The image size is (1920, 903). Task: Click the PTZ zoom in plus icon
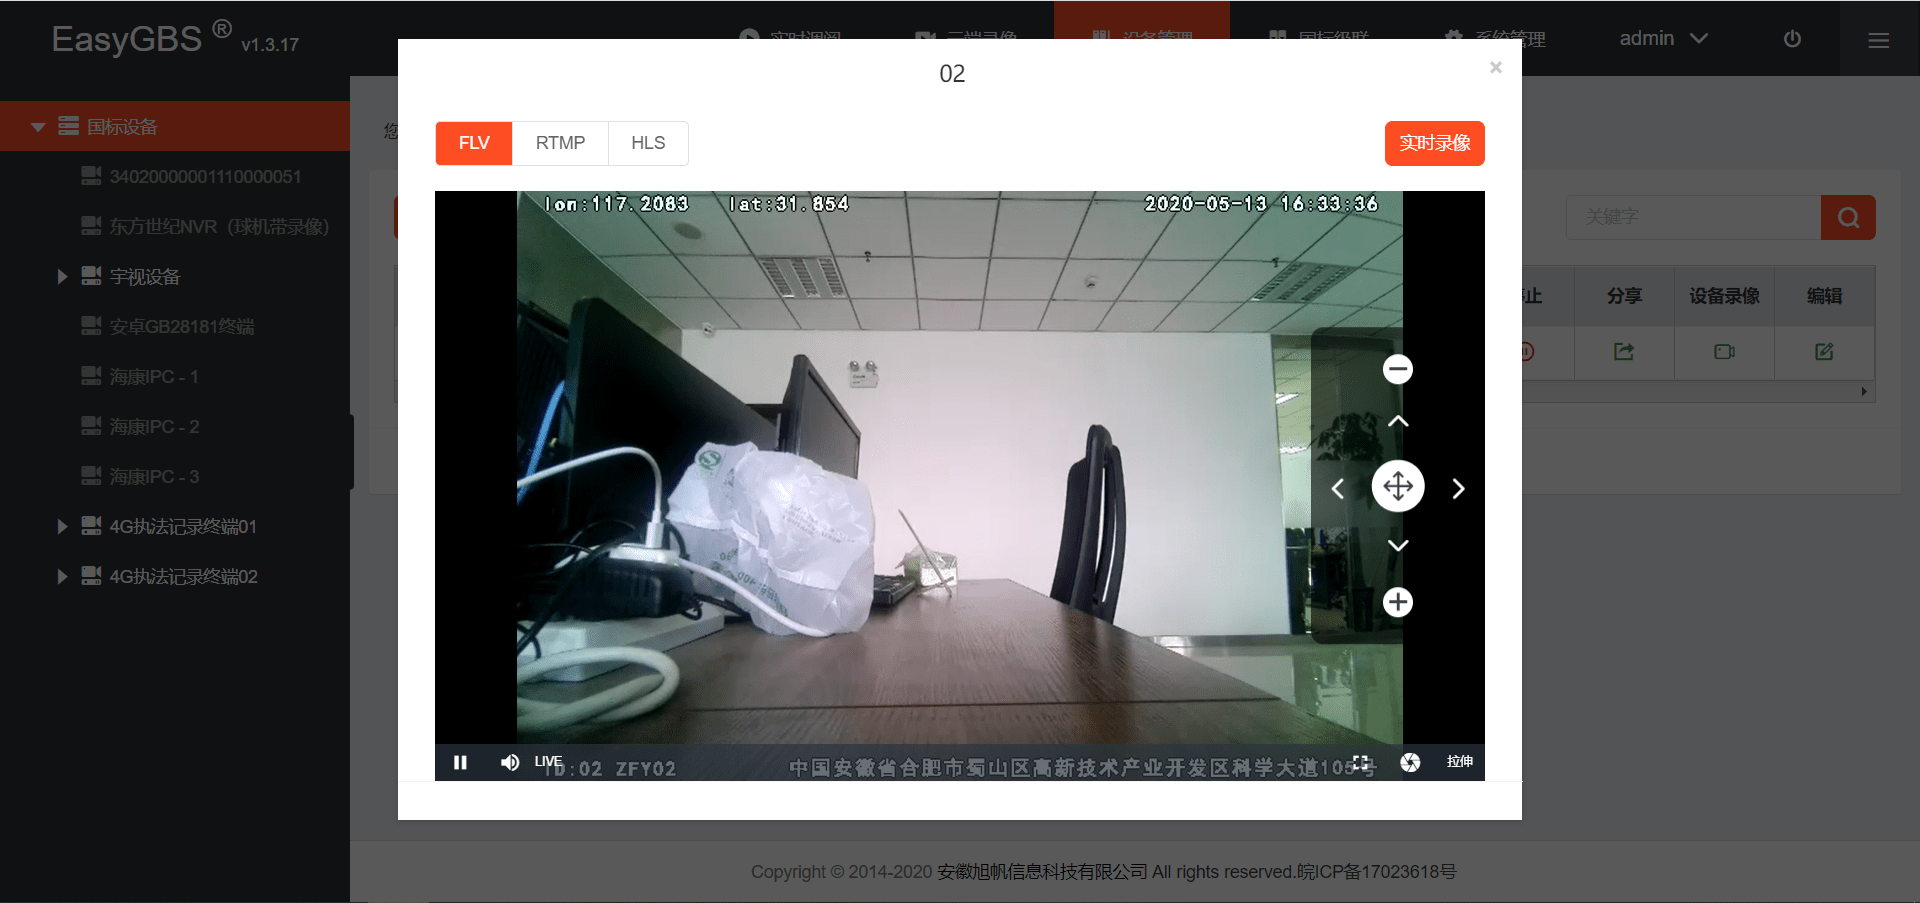tap(1398, 602)
